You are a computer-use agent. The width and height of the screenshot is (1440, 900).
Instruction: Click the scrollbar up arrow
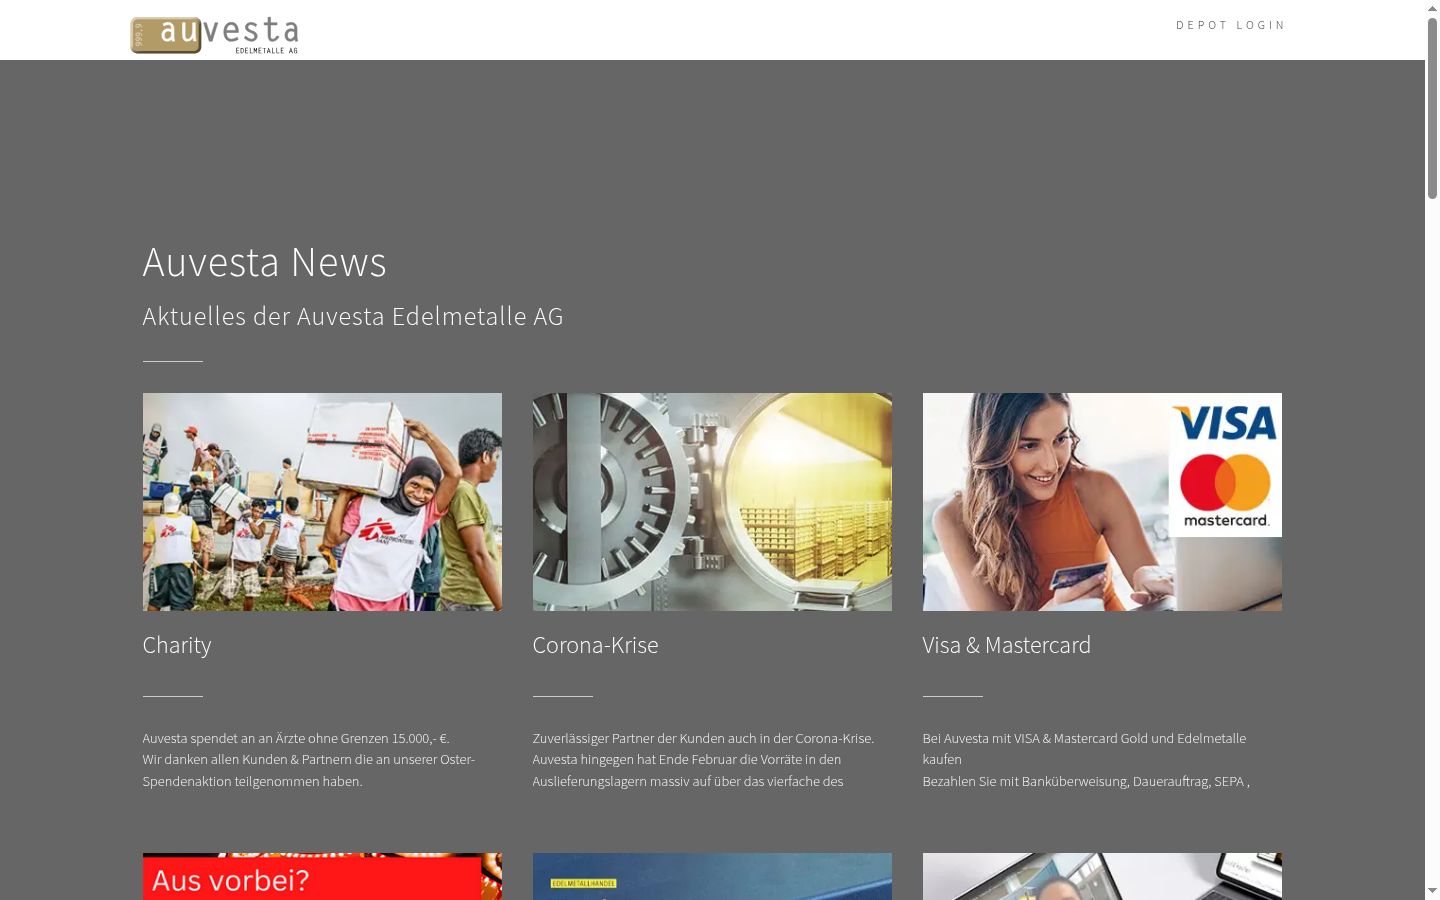(x=1432, y=8)
